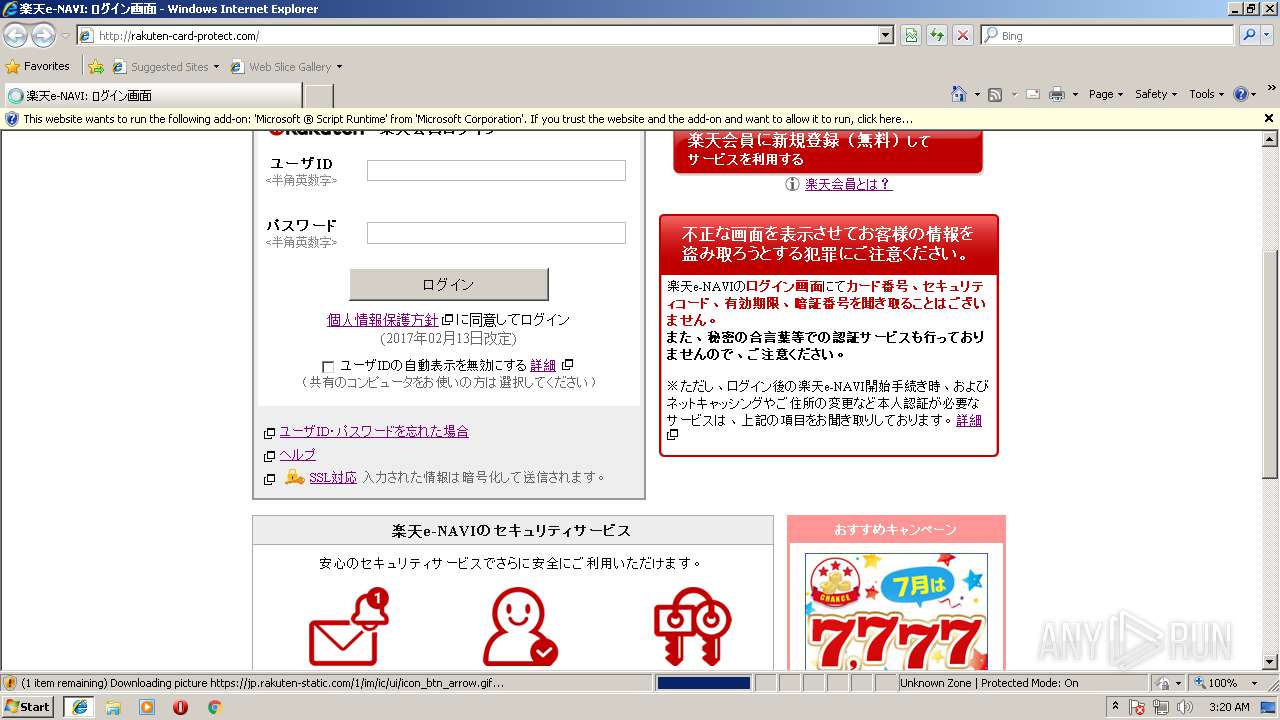Click in the ユーザID input field
Screen dimensions: 1280x720
coord(496,171)
